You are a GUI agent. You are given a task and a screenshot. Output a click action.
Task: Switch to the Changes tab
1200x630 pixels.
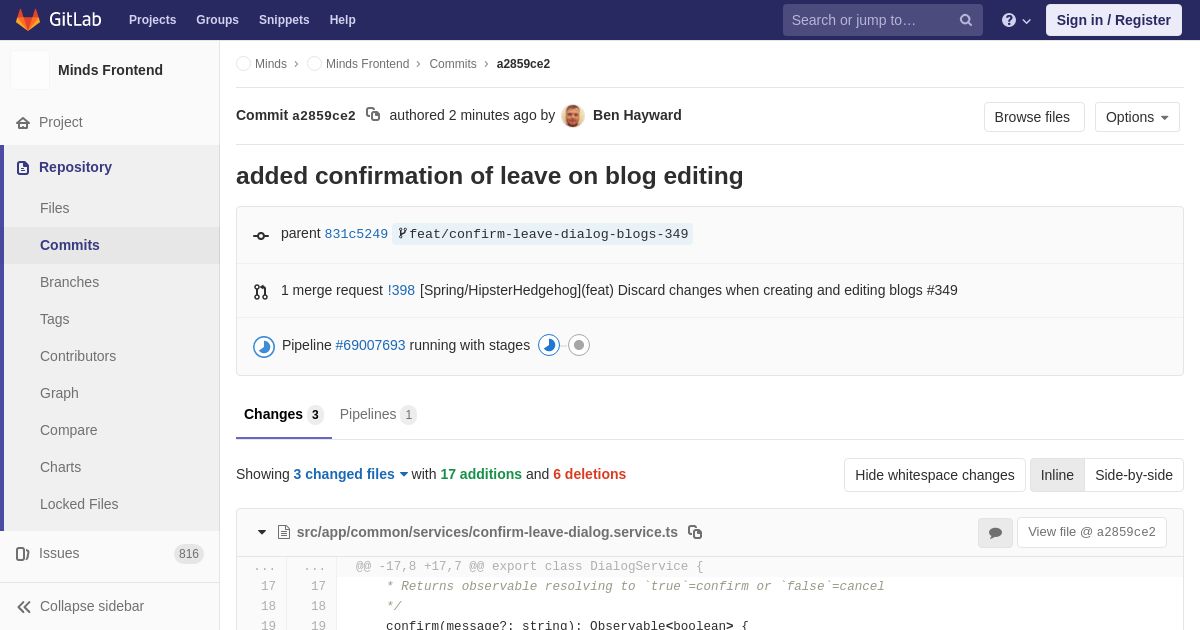284,414
